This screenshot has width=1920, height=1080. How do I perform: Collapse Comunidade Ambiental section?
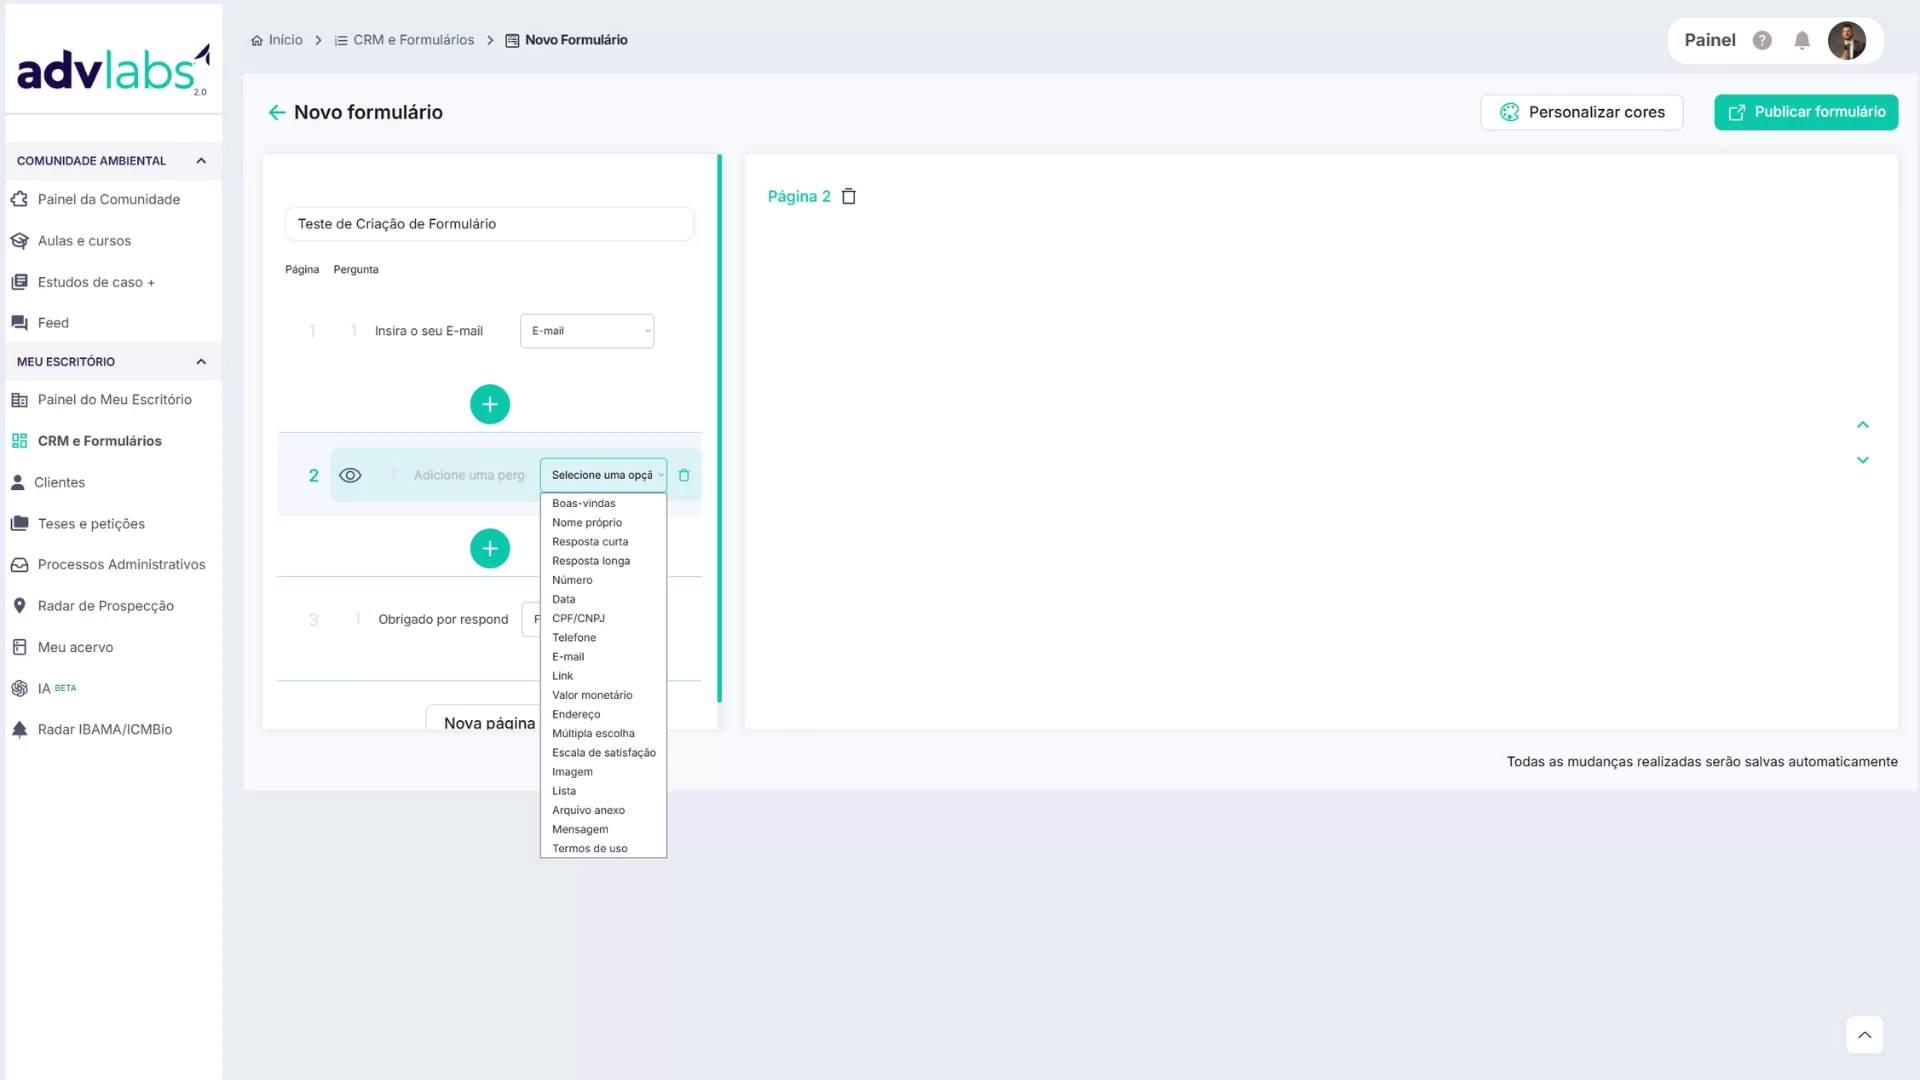(x=201, y=161)
